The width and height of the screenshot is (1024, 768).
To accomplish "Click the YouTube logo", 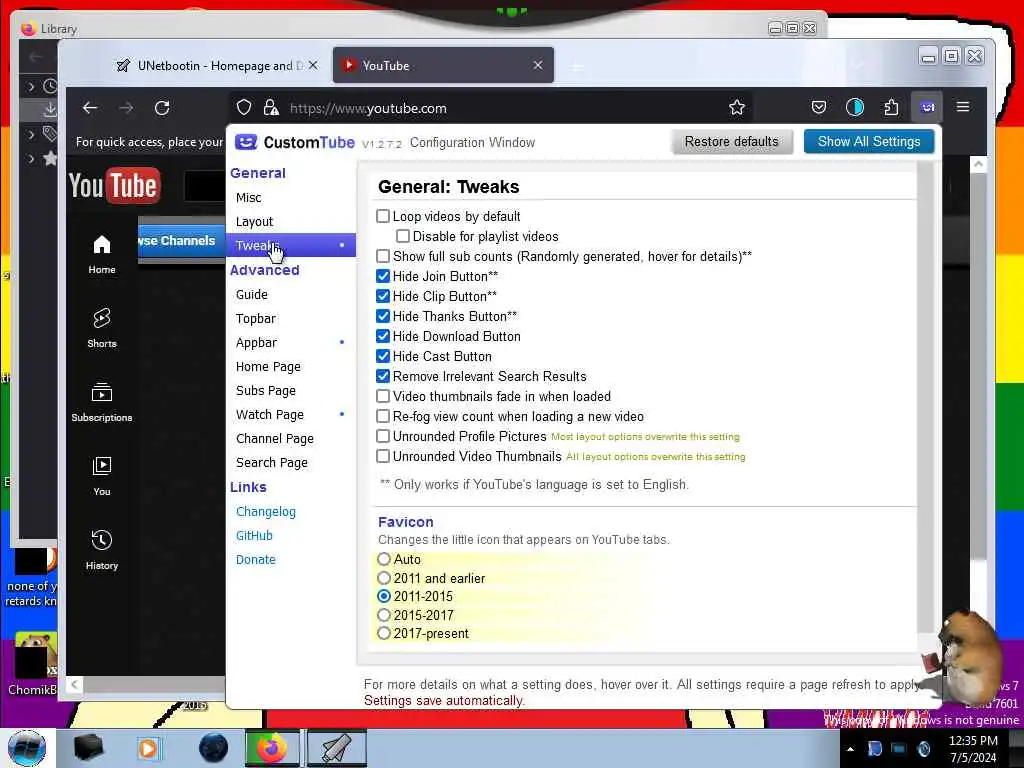I will 114,185.
